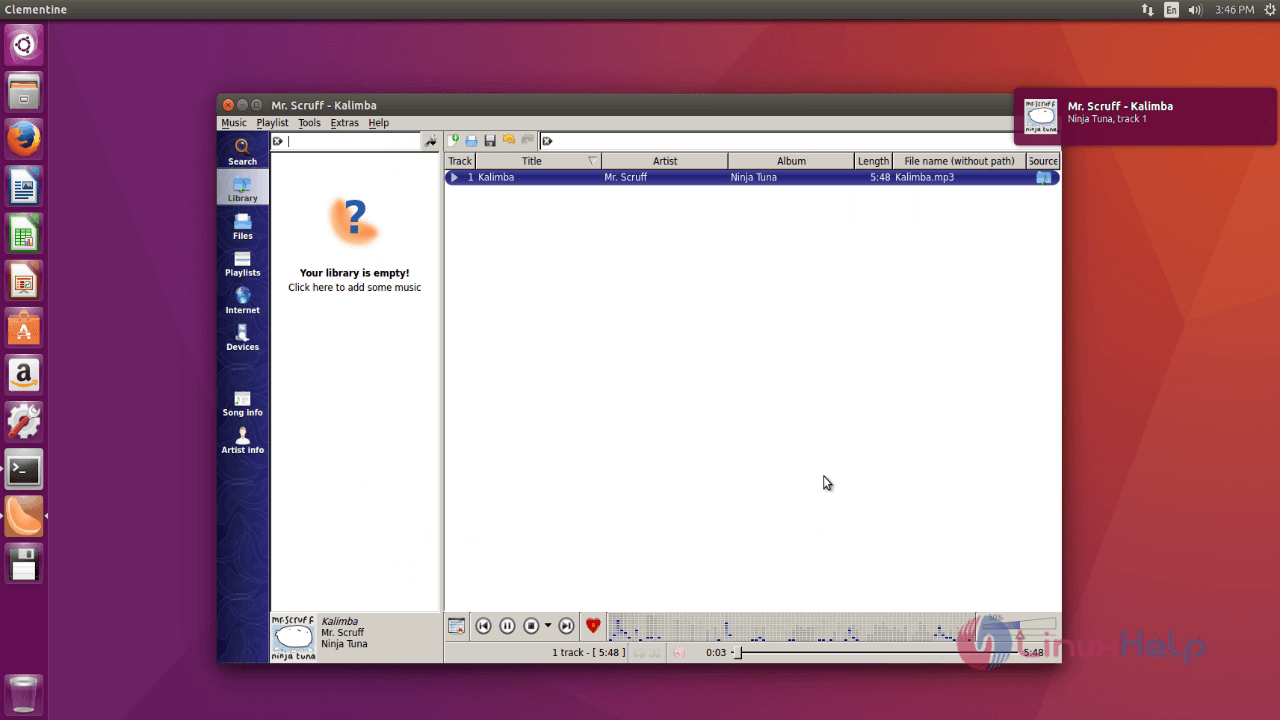The width and height of the screenshot is (1280, 720).
Task: Click the library search input field
Action: click(354, 142)
